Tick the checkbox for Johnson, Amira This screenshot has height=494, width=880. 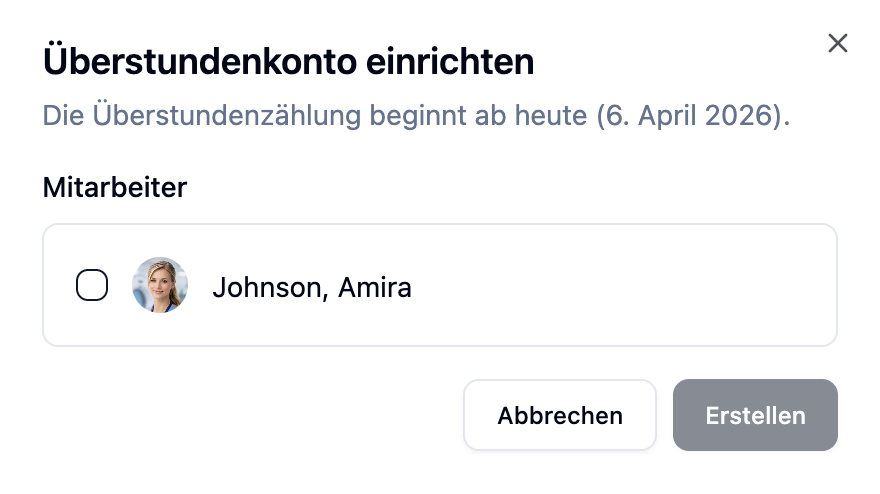(92, 286)
